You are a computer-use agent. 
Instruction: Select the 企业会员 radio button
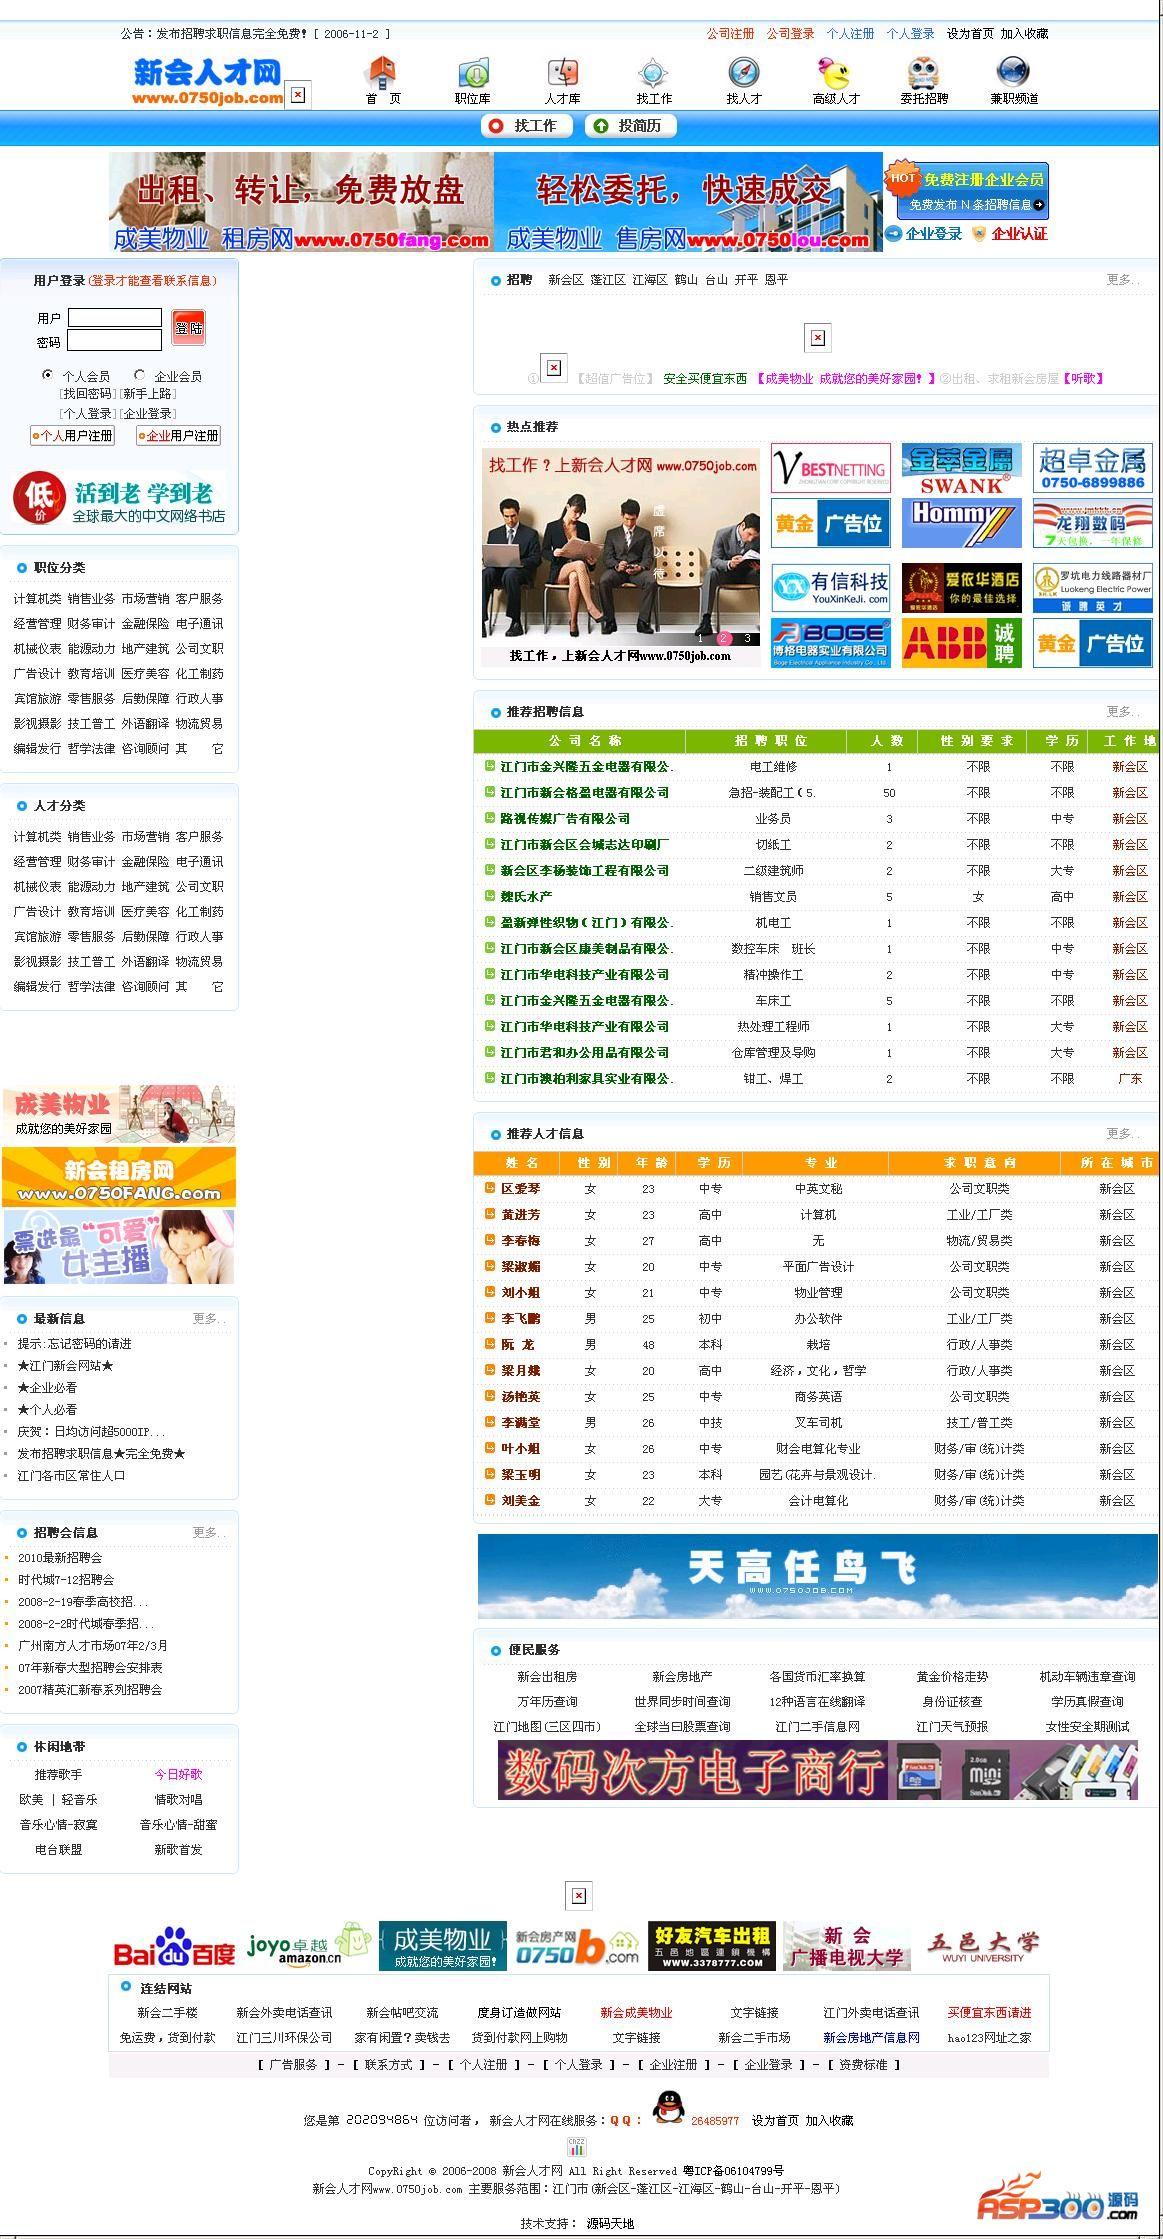(x=140, y=375)
